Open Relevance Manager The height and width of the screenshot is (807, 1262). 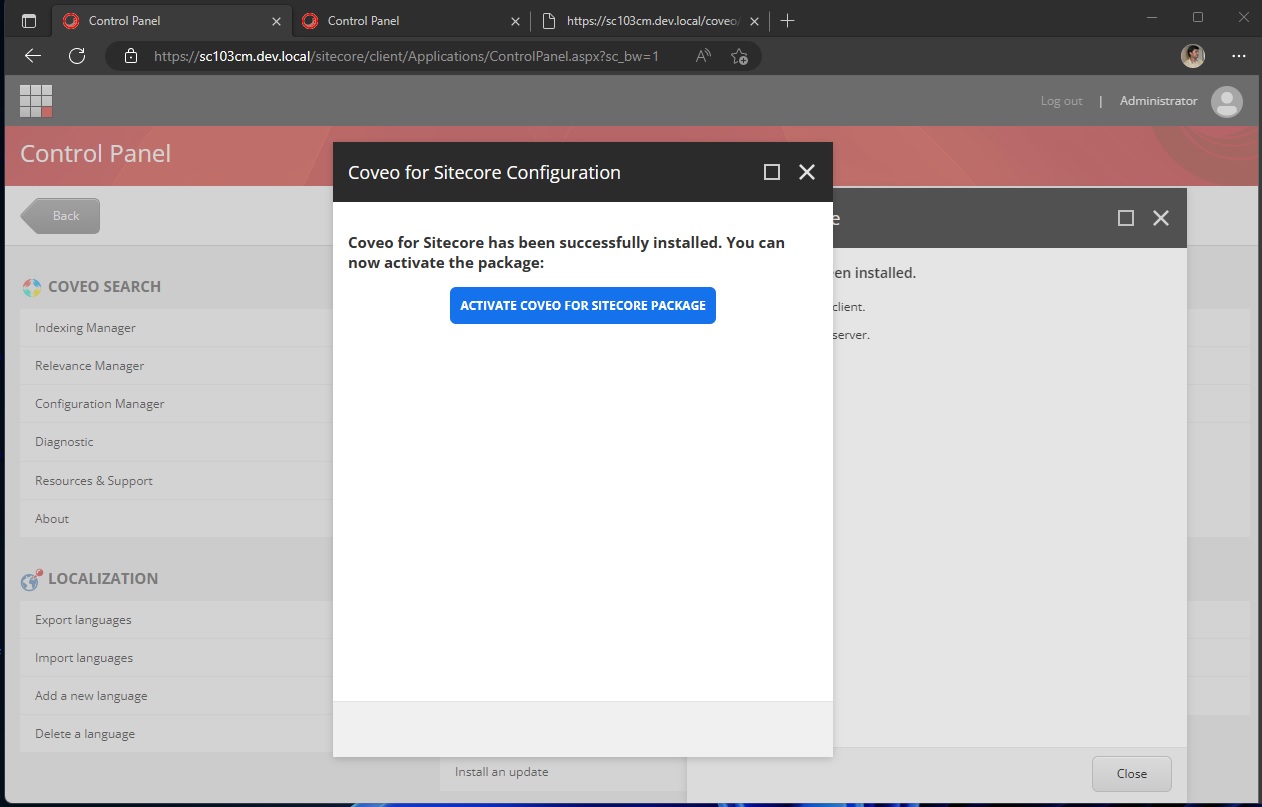click(90, 366)
